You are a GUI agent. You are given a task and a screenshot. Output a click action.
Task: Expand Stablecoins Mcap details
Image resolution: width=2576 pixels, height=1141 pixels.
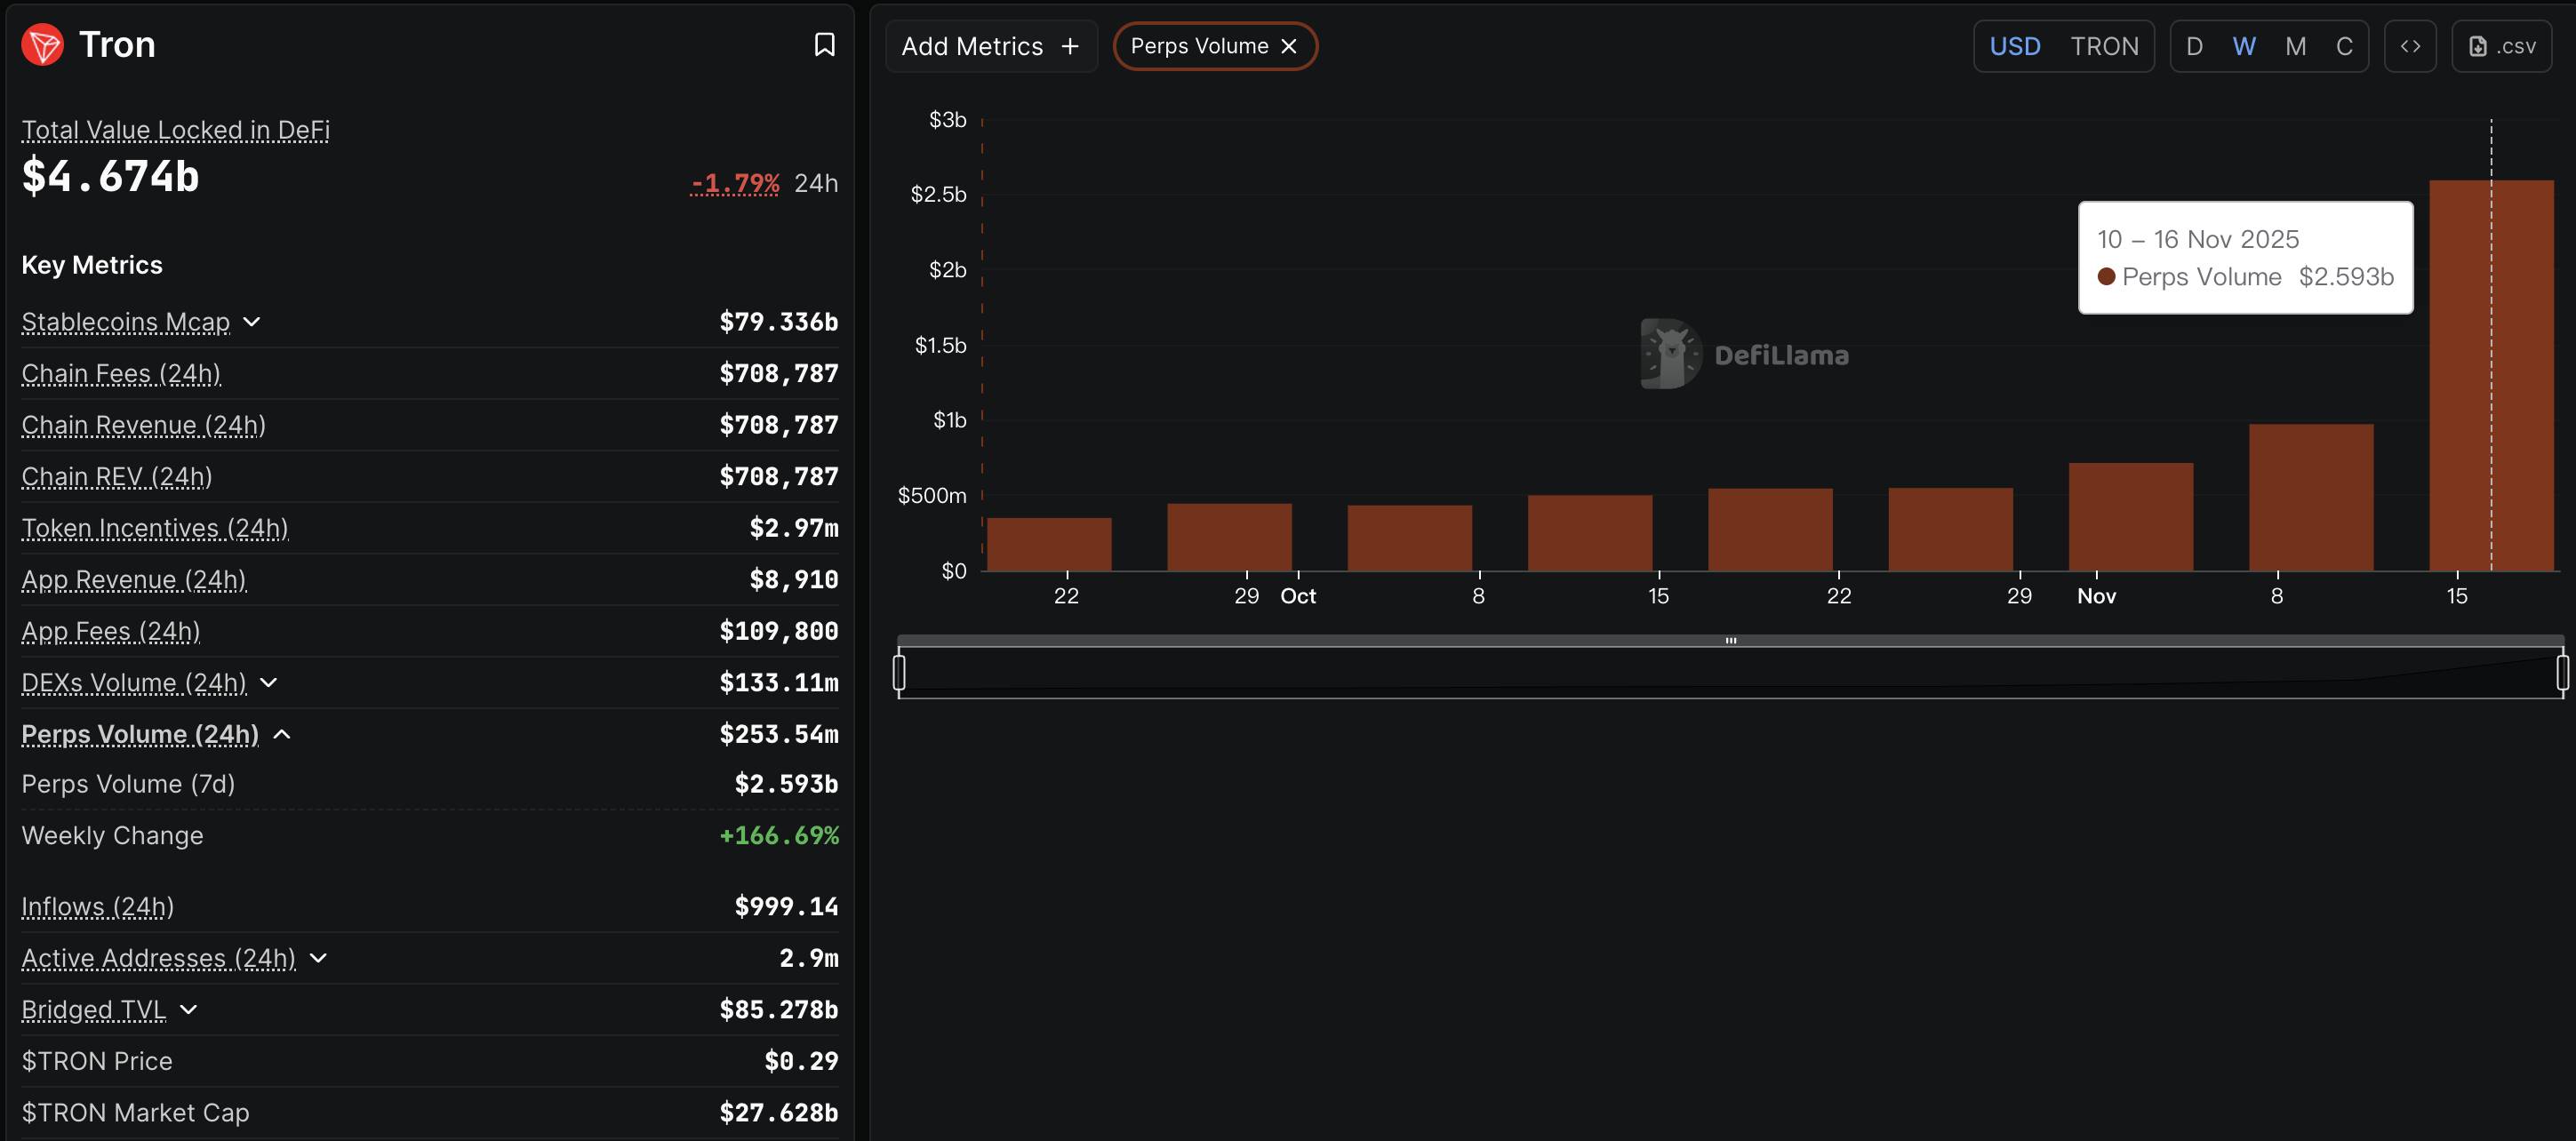click(x=252, y=322)
